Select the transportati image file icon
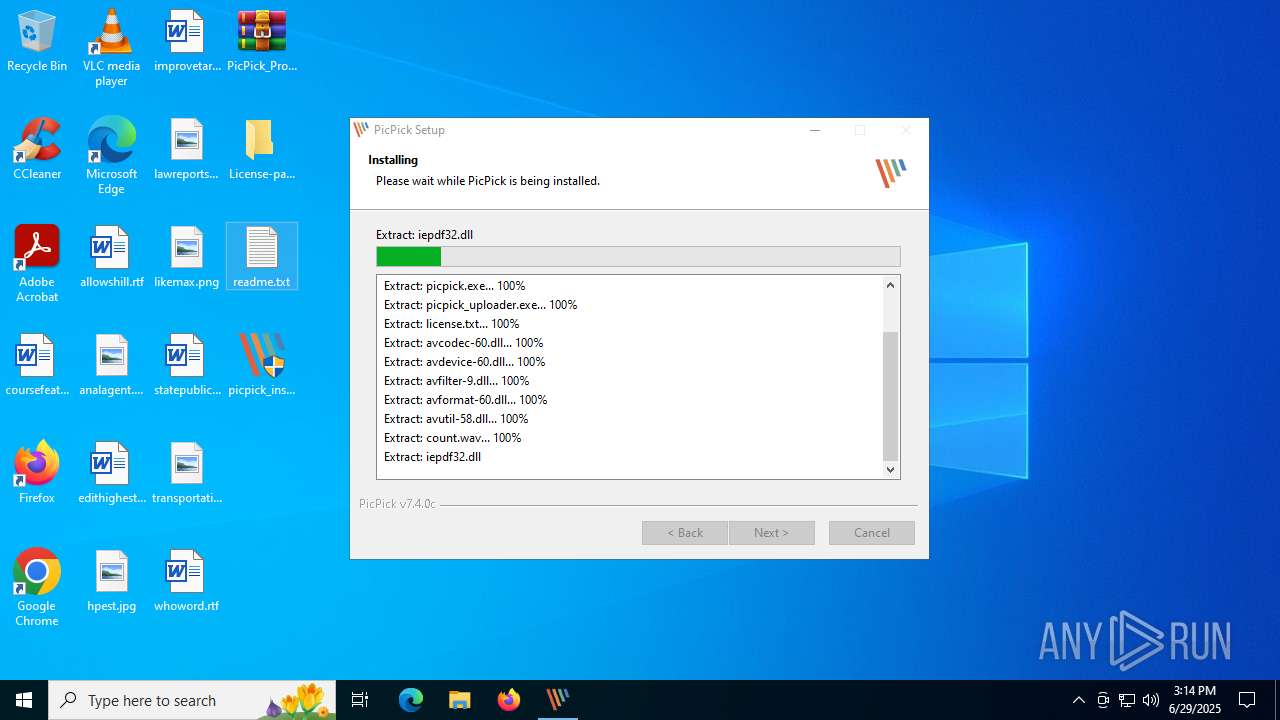The width and height of the screenshot is (1280, 720). (187, 474)
